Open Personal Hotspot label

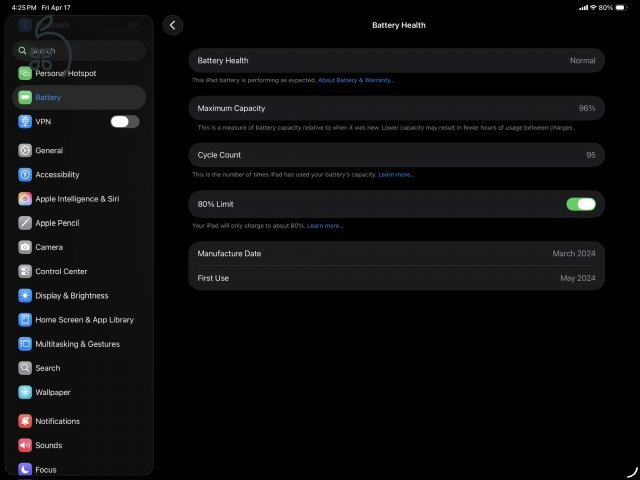66,73
